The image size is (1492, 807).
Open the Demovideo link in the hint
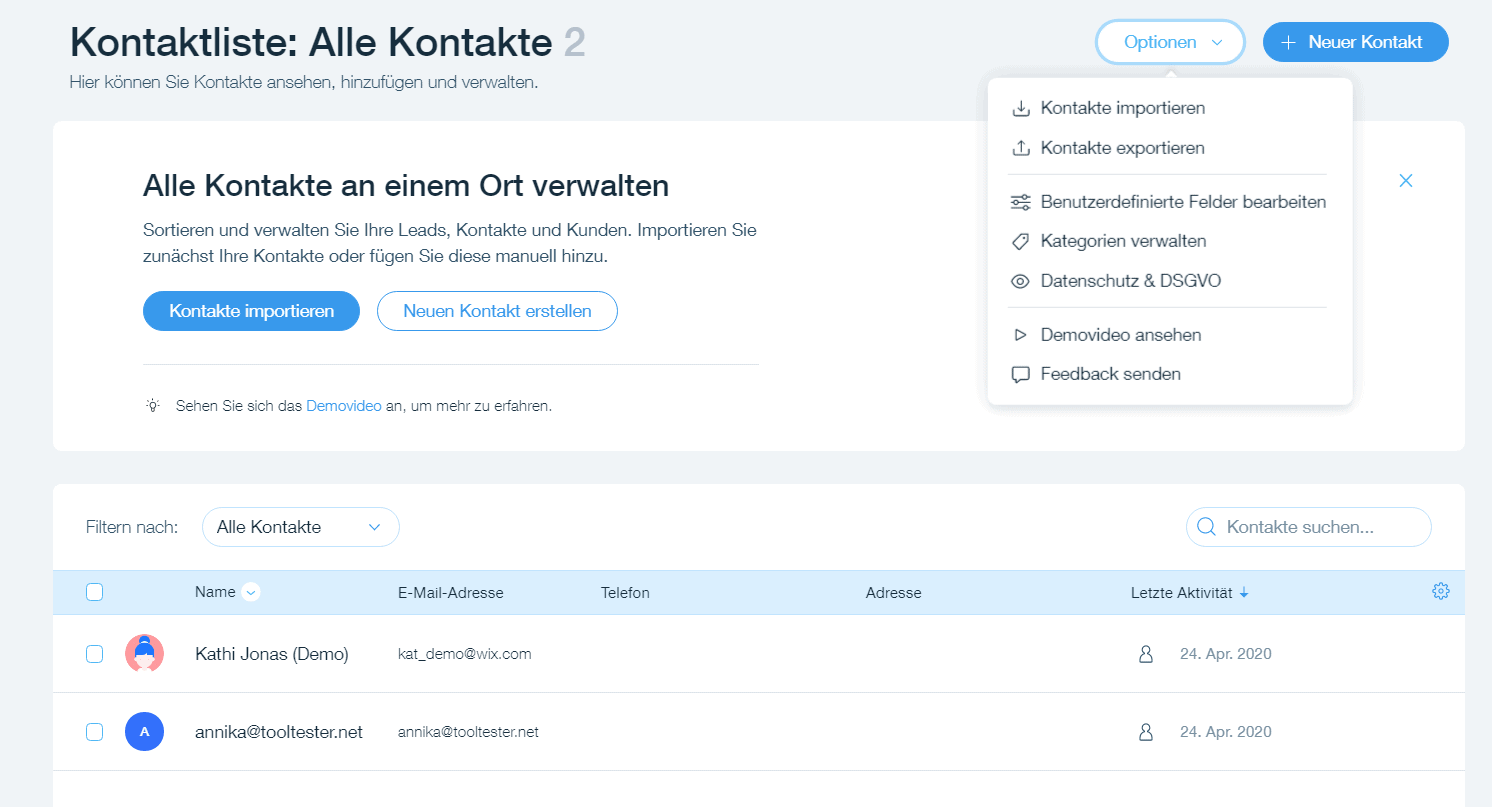[x=344, y=406]
